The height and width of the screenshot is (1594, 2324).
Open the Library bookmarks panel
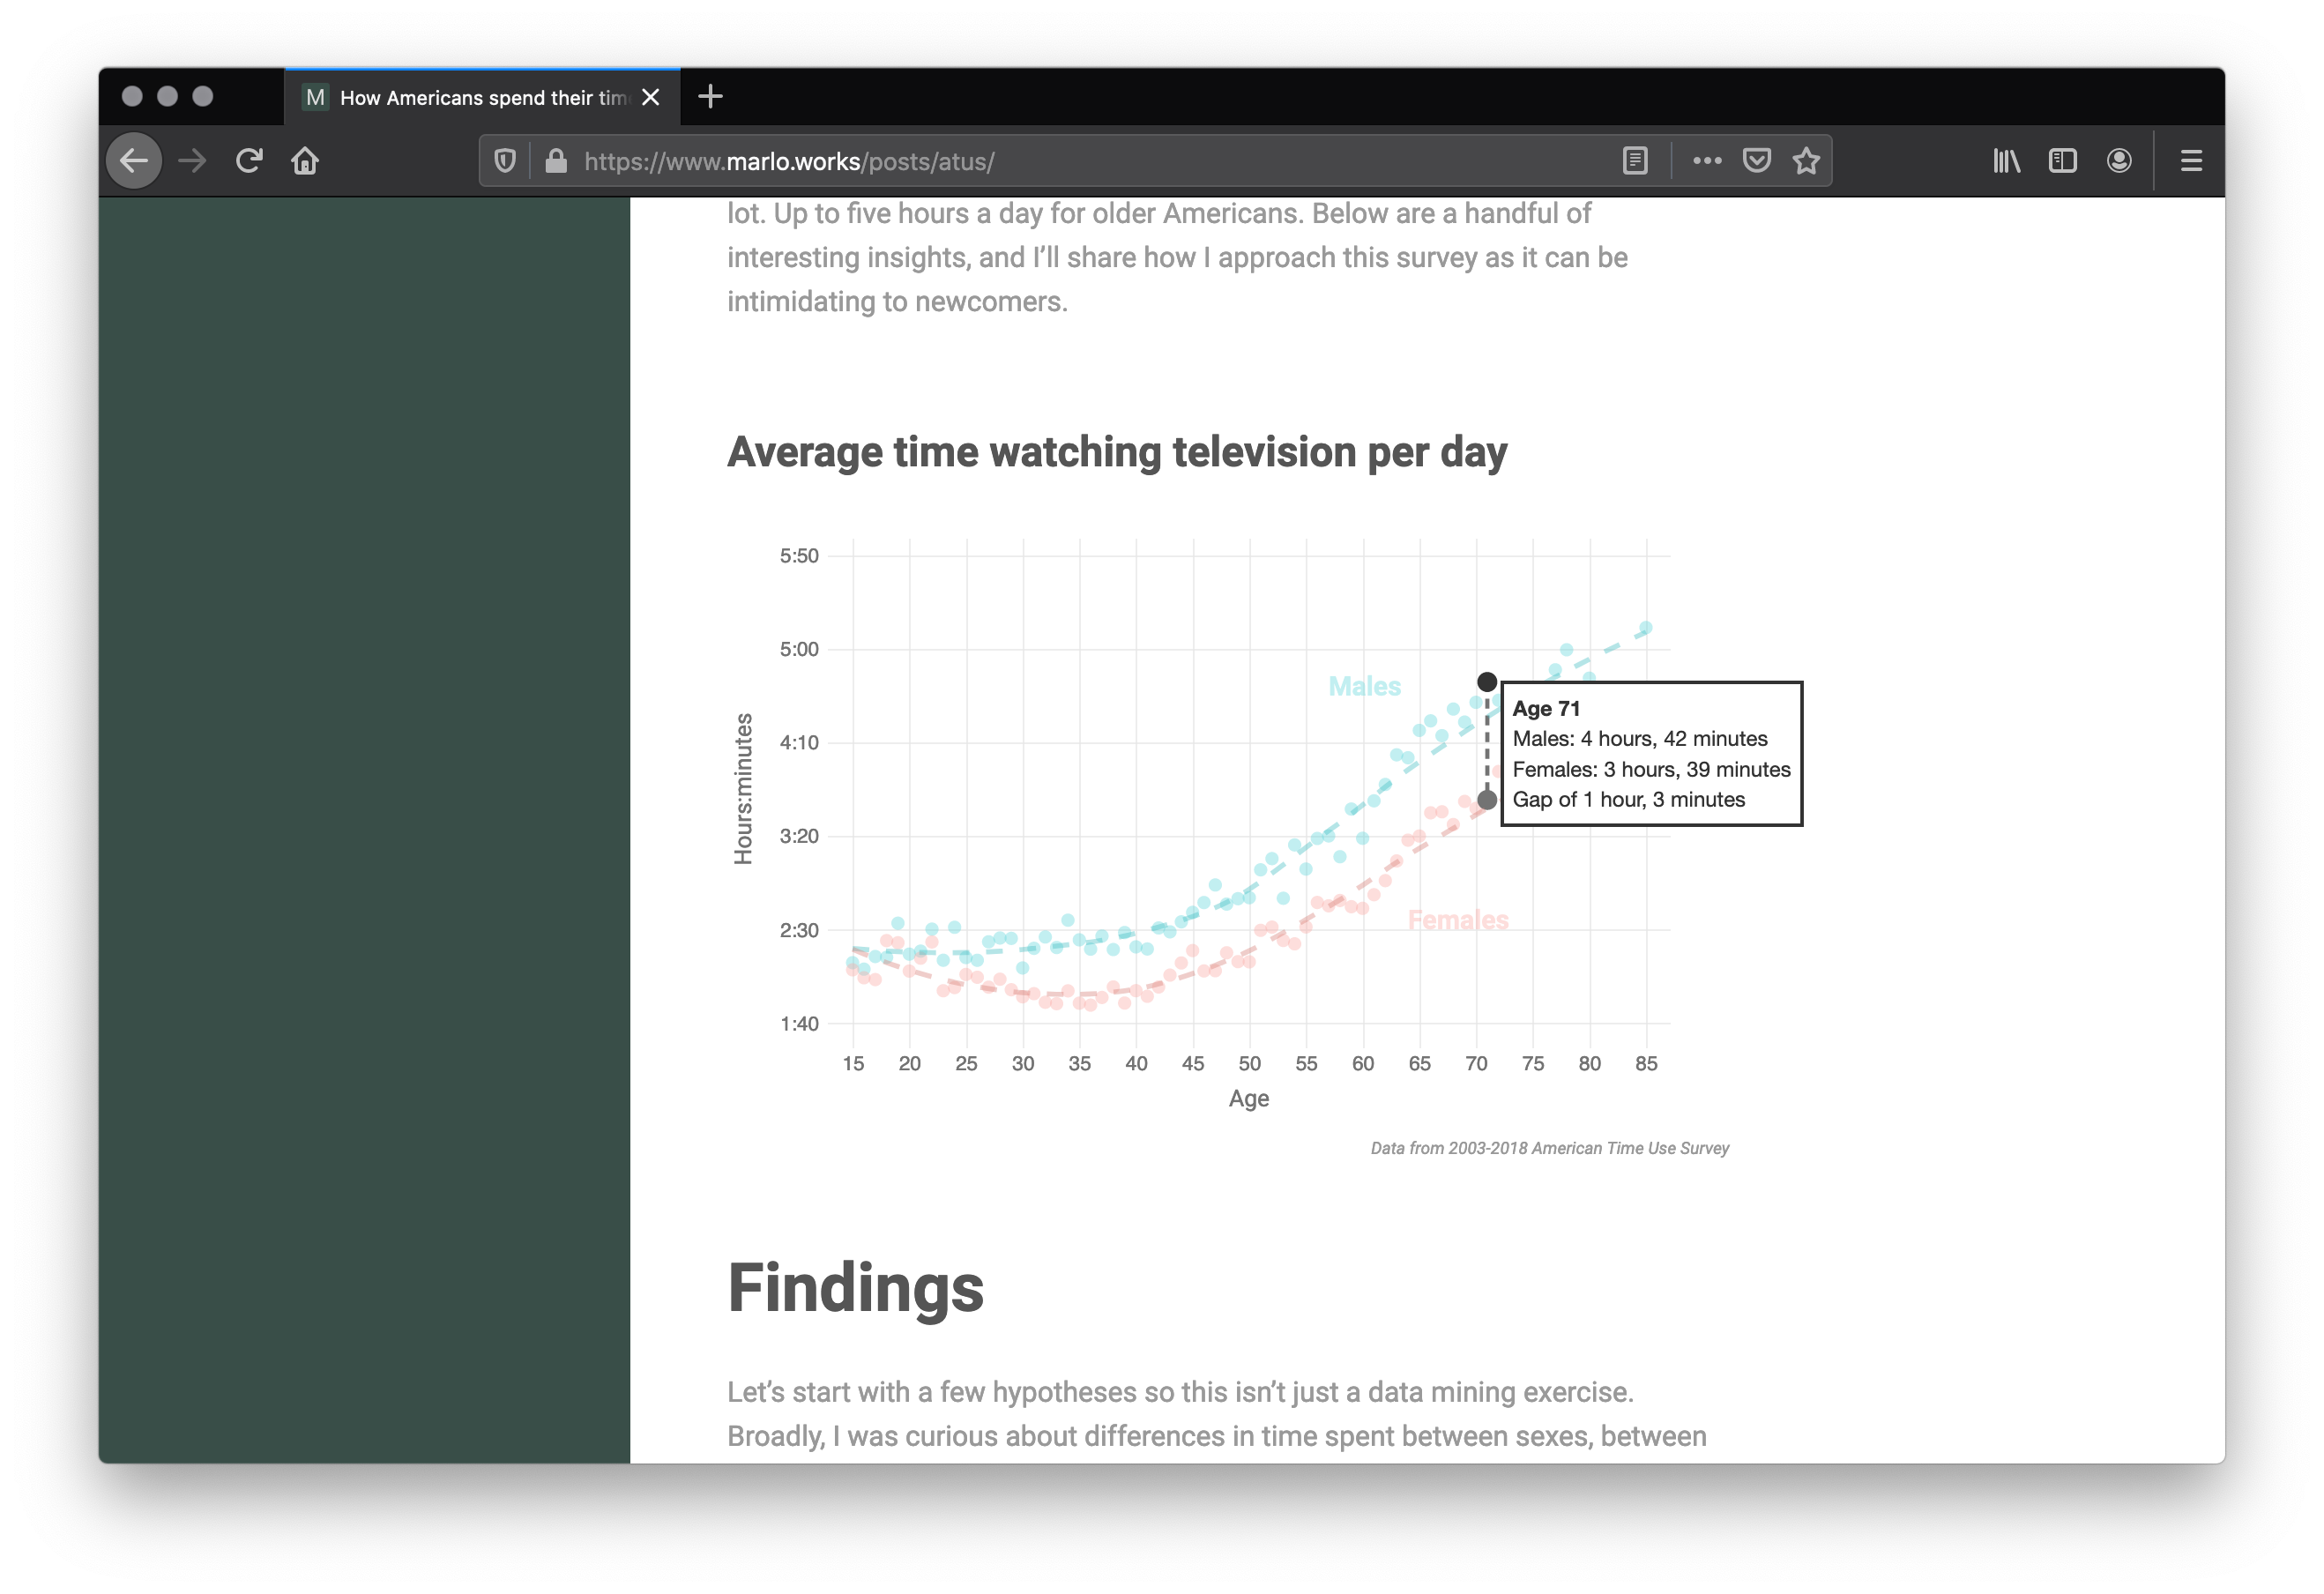pos(2006,161)
